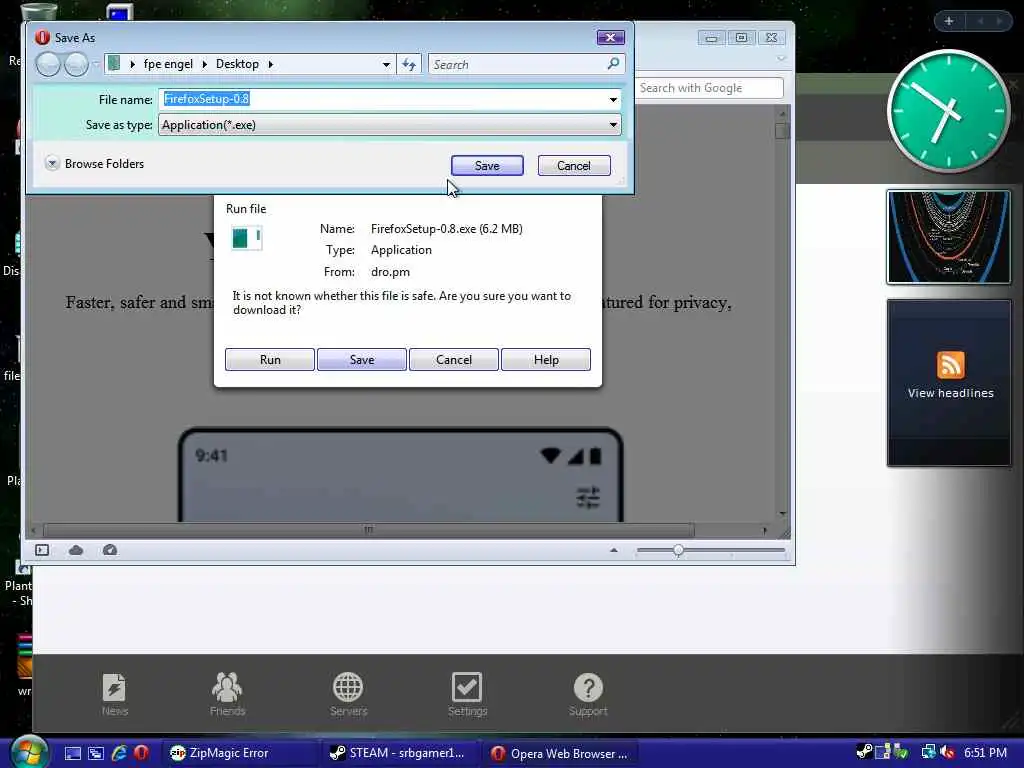Switch to ZipMagic Error taskbar button
This screenshot has width=1024, height=768.
[x=240, y=753]
